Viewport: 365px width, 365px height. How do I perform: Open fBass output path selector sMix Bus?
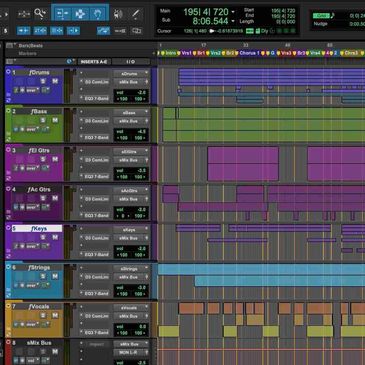click(131, 121)
